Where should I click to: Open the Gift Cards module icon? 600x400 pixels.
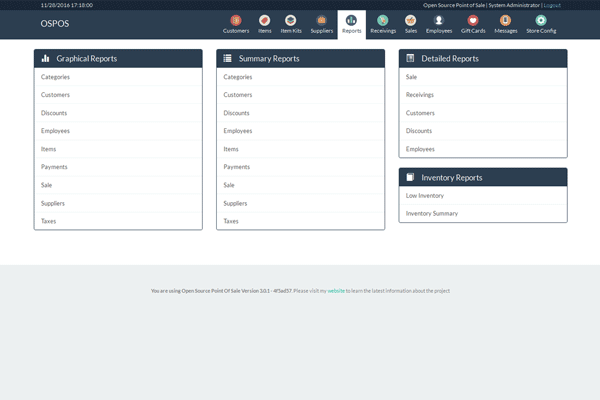pos(473,20)
